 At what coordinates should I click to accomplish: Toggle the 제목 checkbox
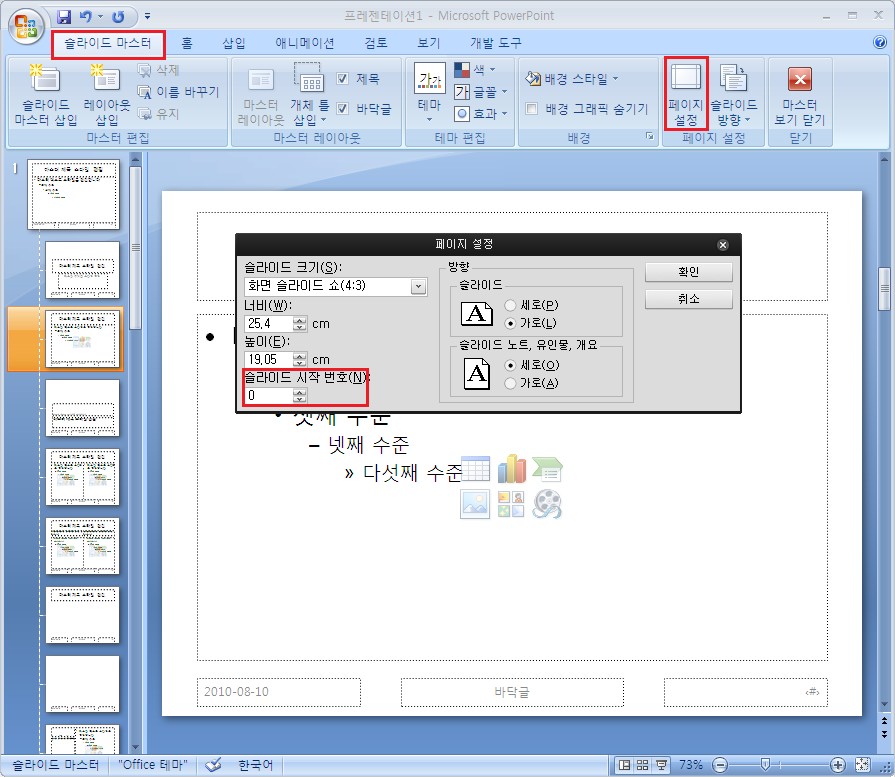tap(342, 78)
